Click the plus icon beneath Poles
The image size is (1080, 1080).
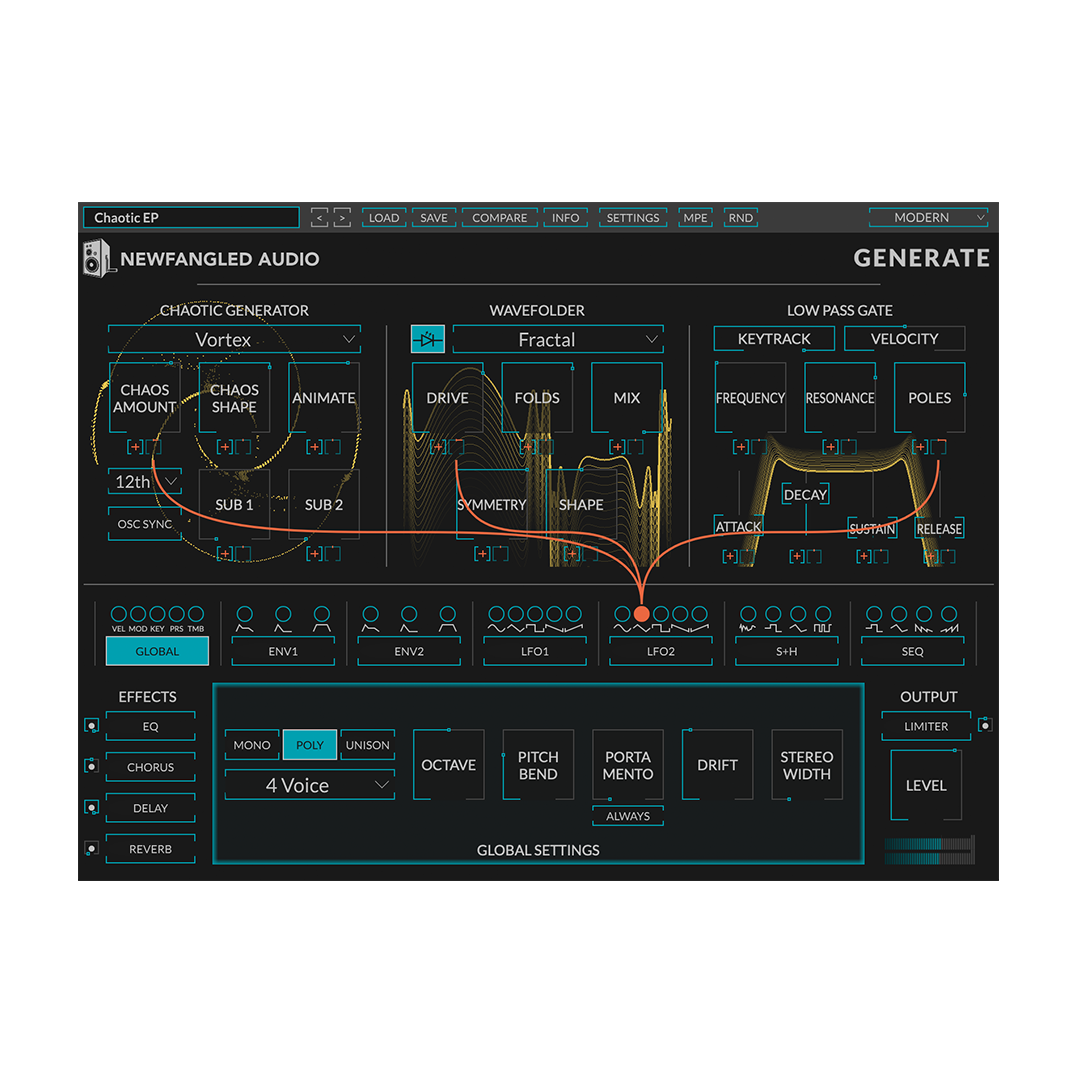pos(920,447)
